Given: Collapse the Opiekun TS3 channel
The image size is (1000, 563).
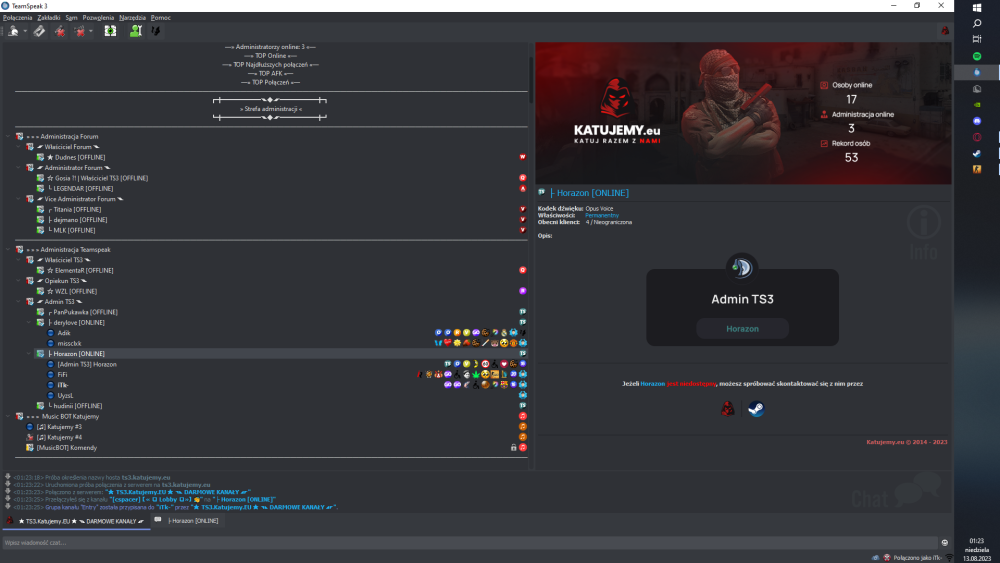Looking at the screenshot, I should [x=18, y=281].
